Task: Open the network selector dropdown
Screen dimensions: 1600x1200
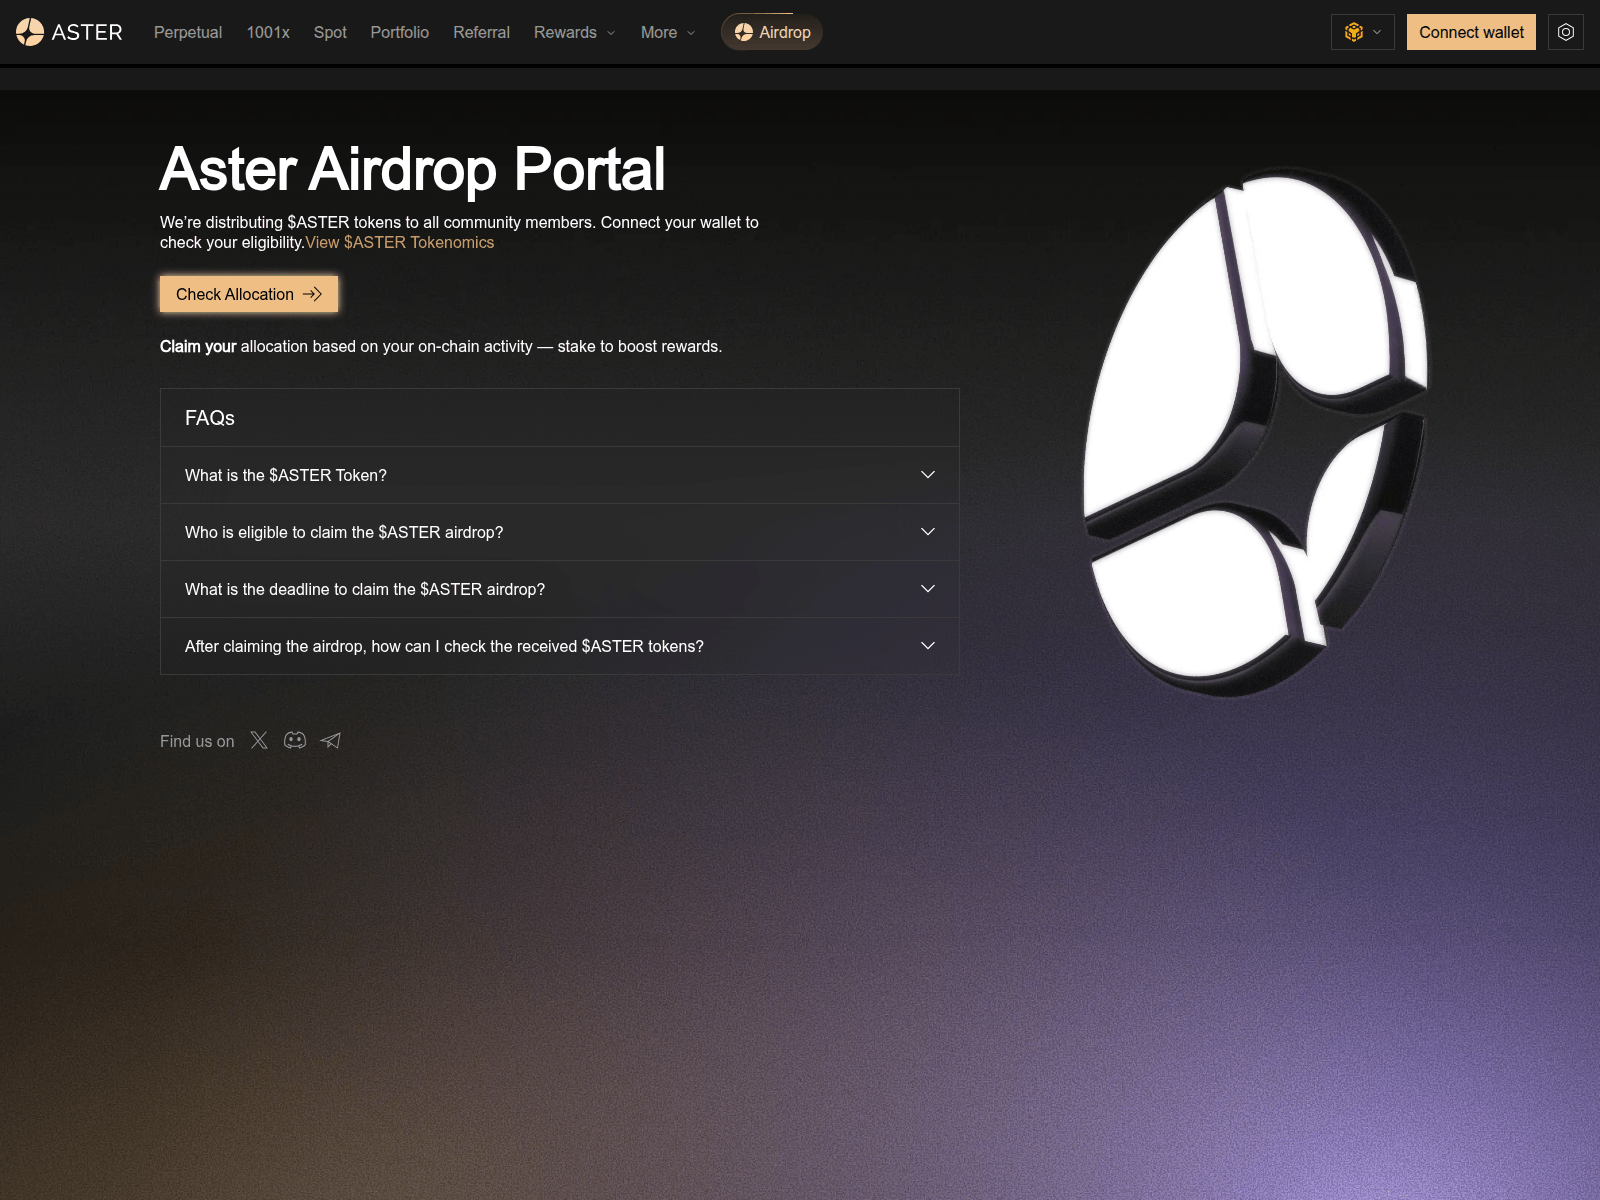Action: [x=1362, y=32]
